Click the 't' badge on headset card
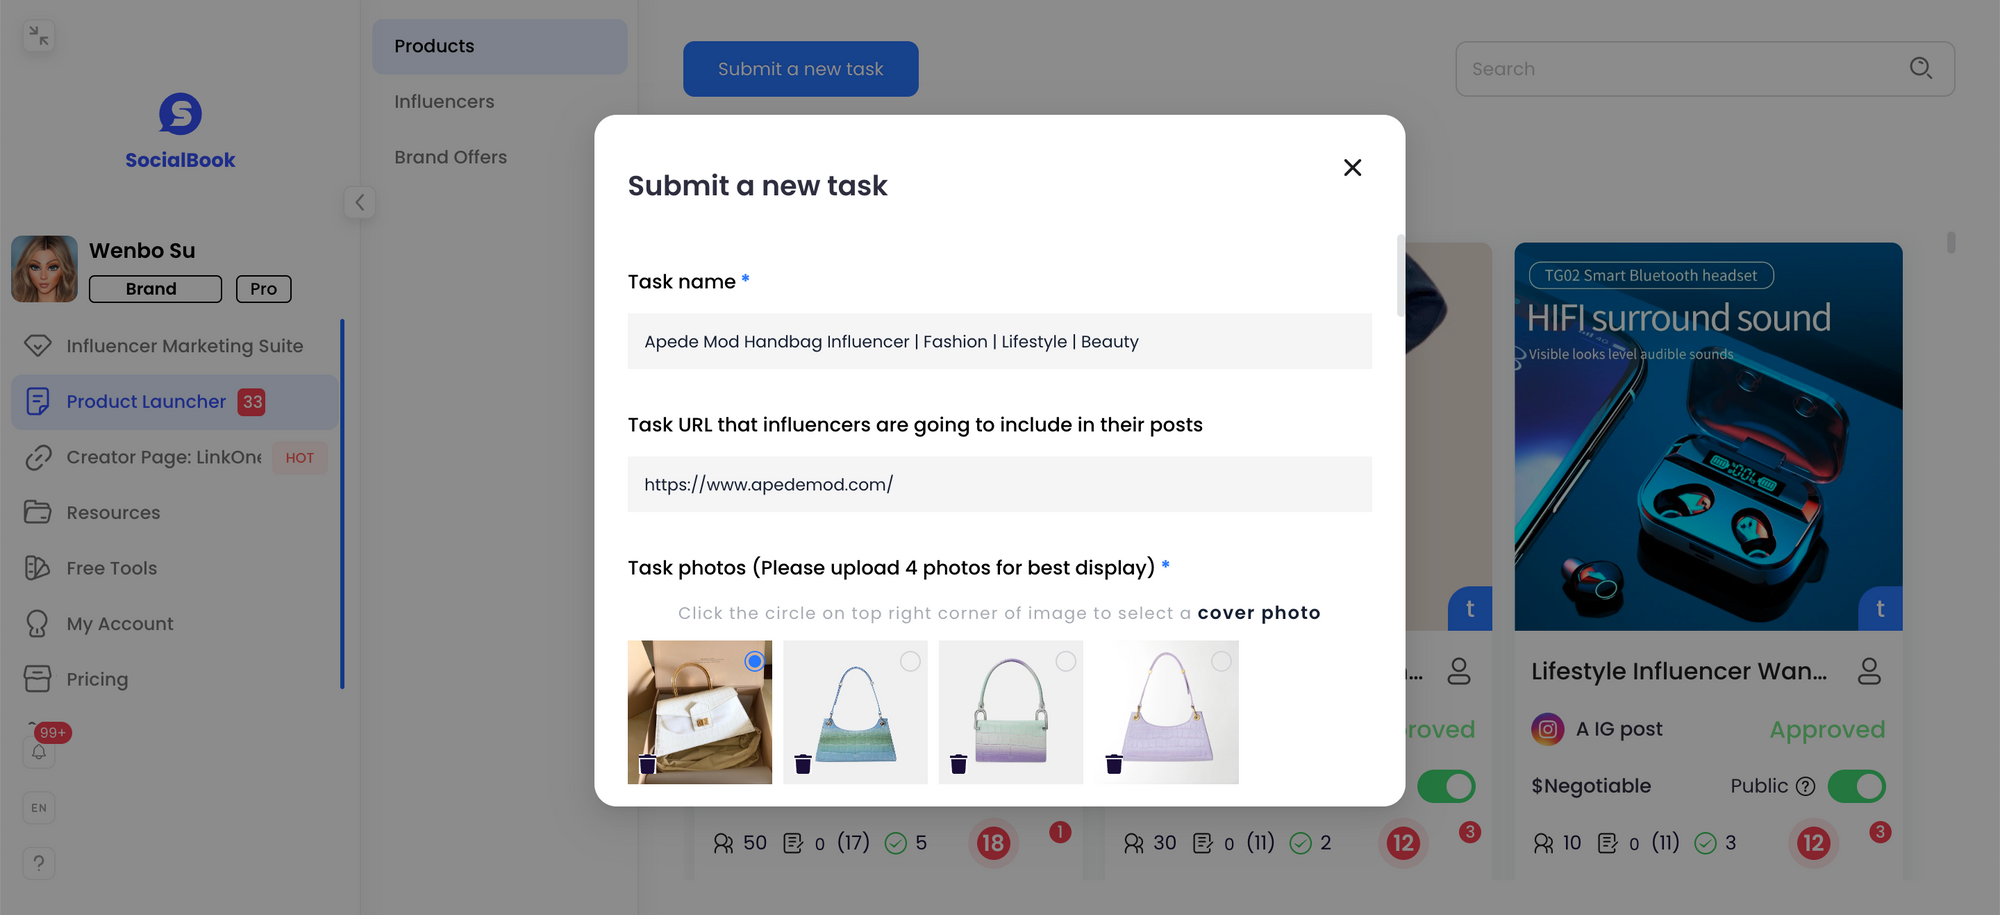Viewport: 2000px width, 915px height. (1880, 608)
